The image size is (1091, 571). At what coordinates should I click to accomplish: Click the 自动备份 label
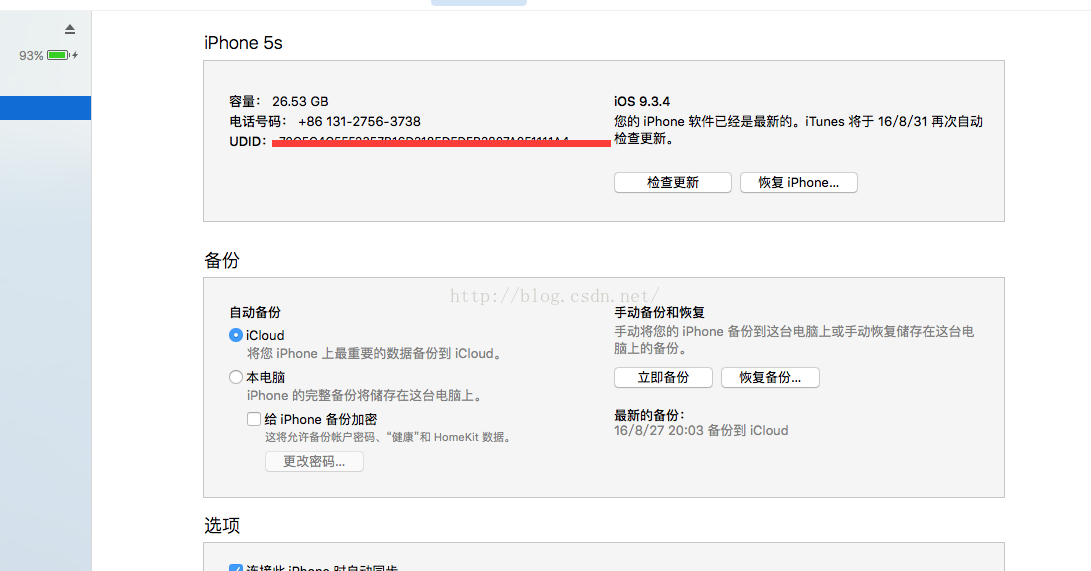(255, 313)
